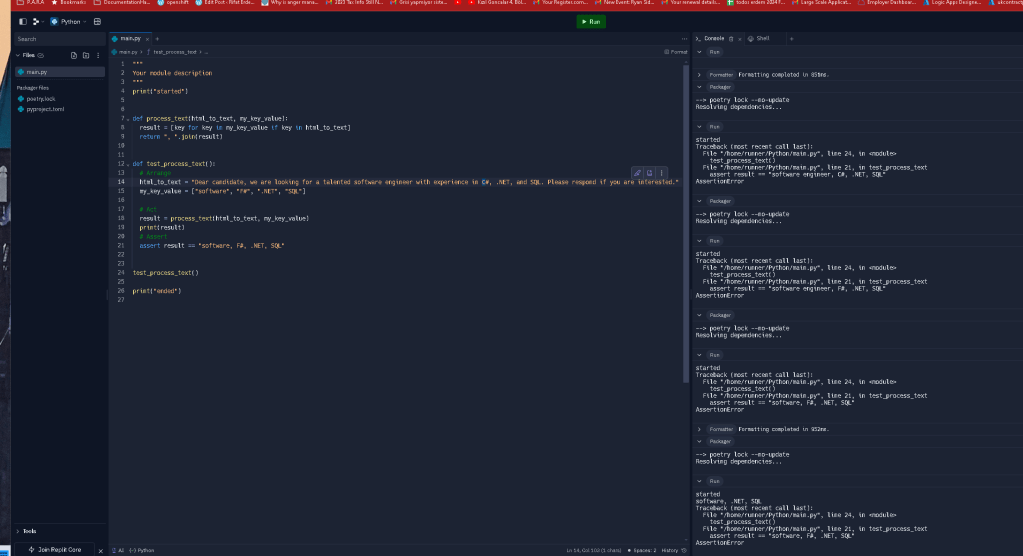Click test_process_text in the breadcrumb
1023x556 pixels.
coord(174,52)
